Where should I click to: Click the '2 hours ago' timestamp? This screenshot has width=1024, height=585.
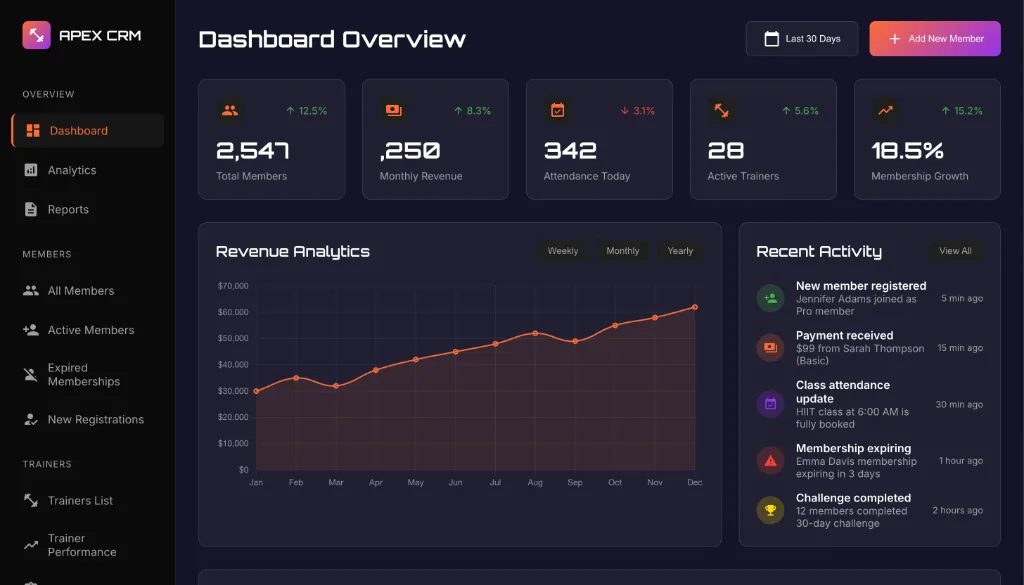coord(957,511)
